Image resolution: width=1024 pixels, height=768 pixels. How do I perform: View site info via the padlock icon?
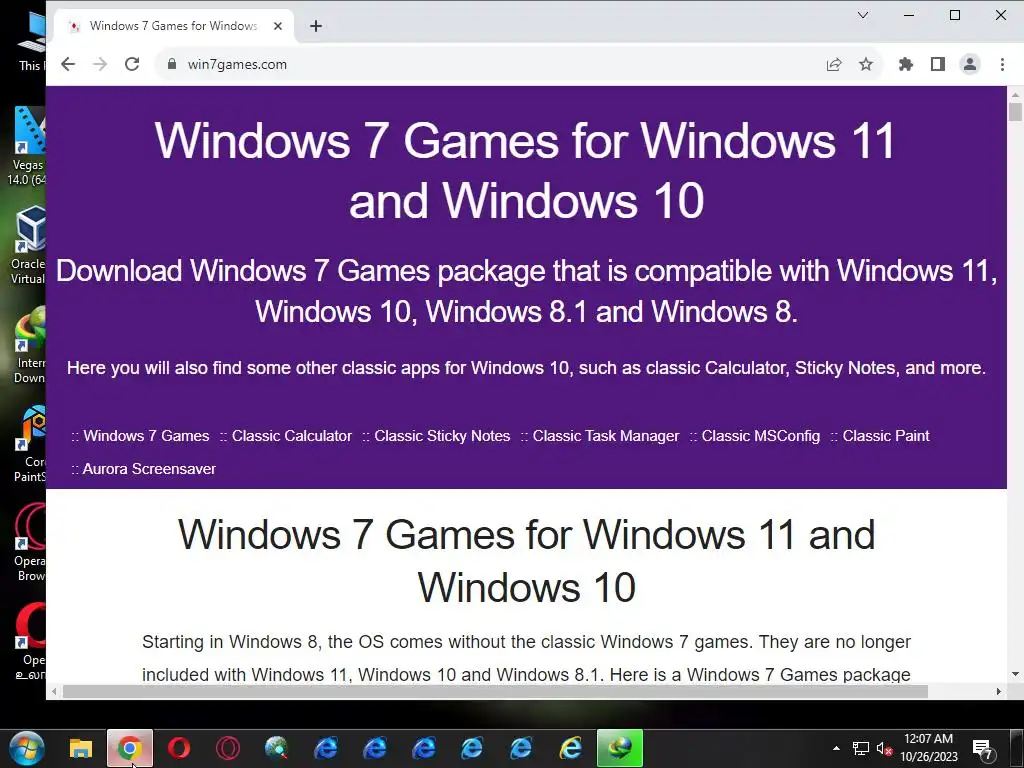(172, 64)
